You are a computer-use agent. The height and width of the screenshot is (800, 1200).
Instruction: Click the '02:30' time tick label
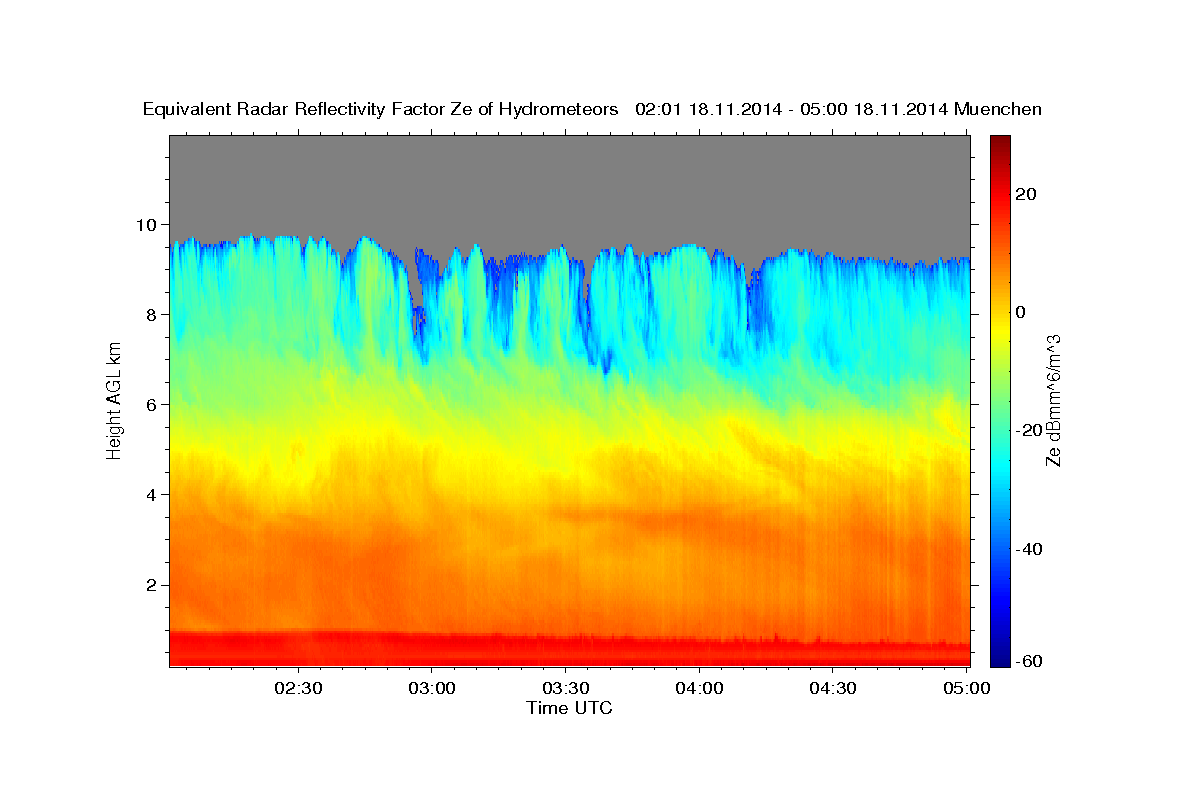[298, 688]
